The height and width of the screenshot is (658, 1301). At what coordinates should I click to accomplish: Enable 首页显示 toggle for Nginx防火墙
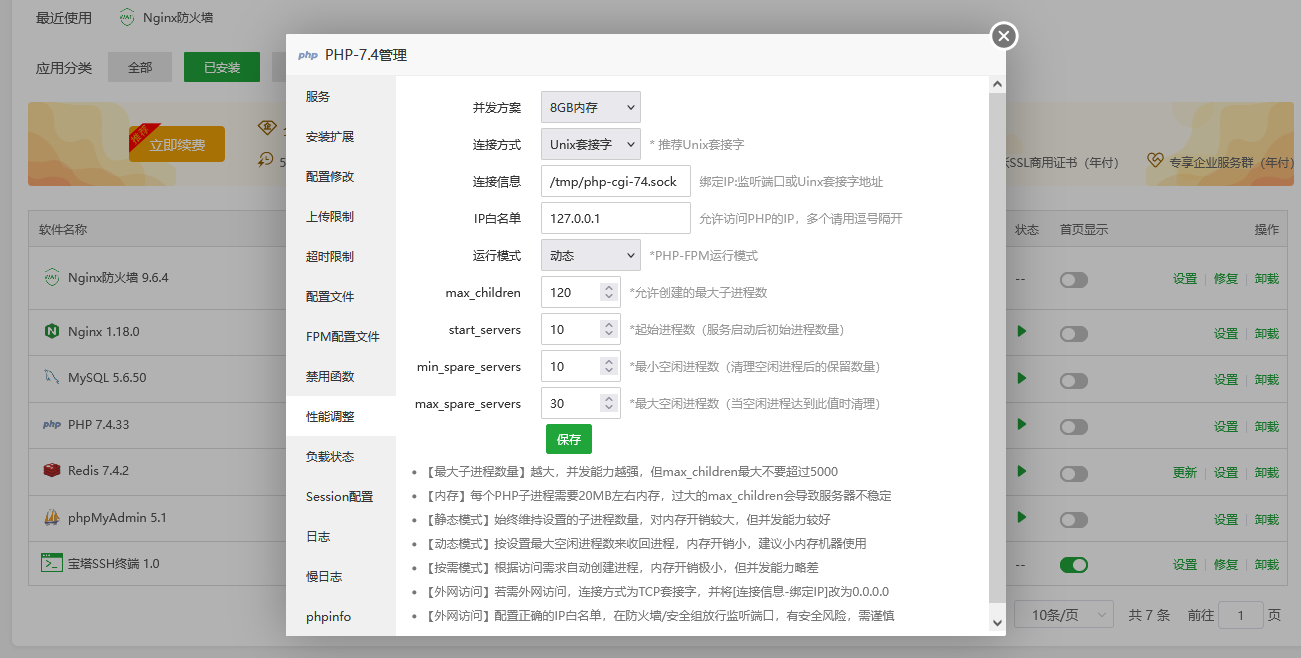[1073, 280]
